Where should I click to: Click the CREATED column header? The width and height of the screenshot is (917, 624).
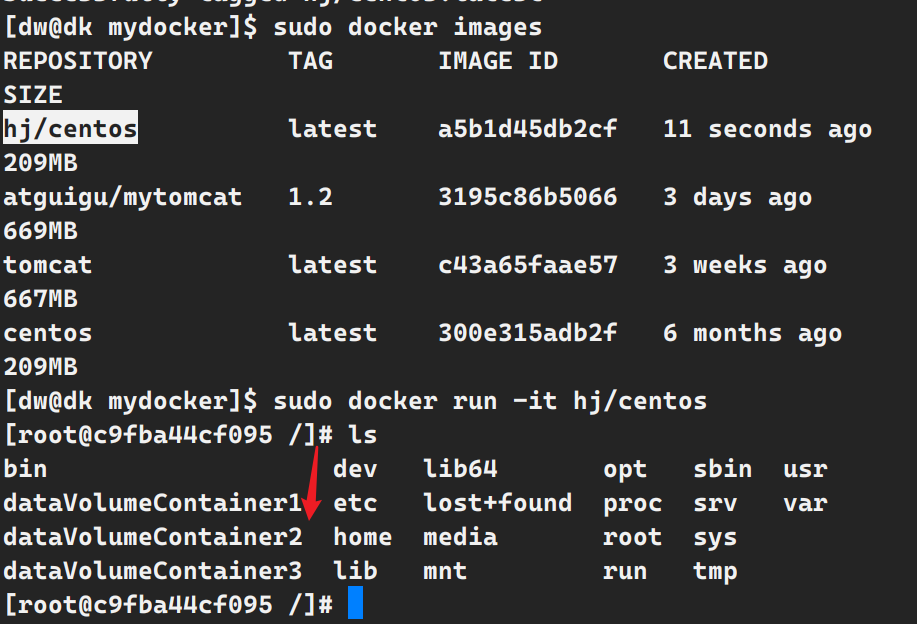coord(715,61)
